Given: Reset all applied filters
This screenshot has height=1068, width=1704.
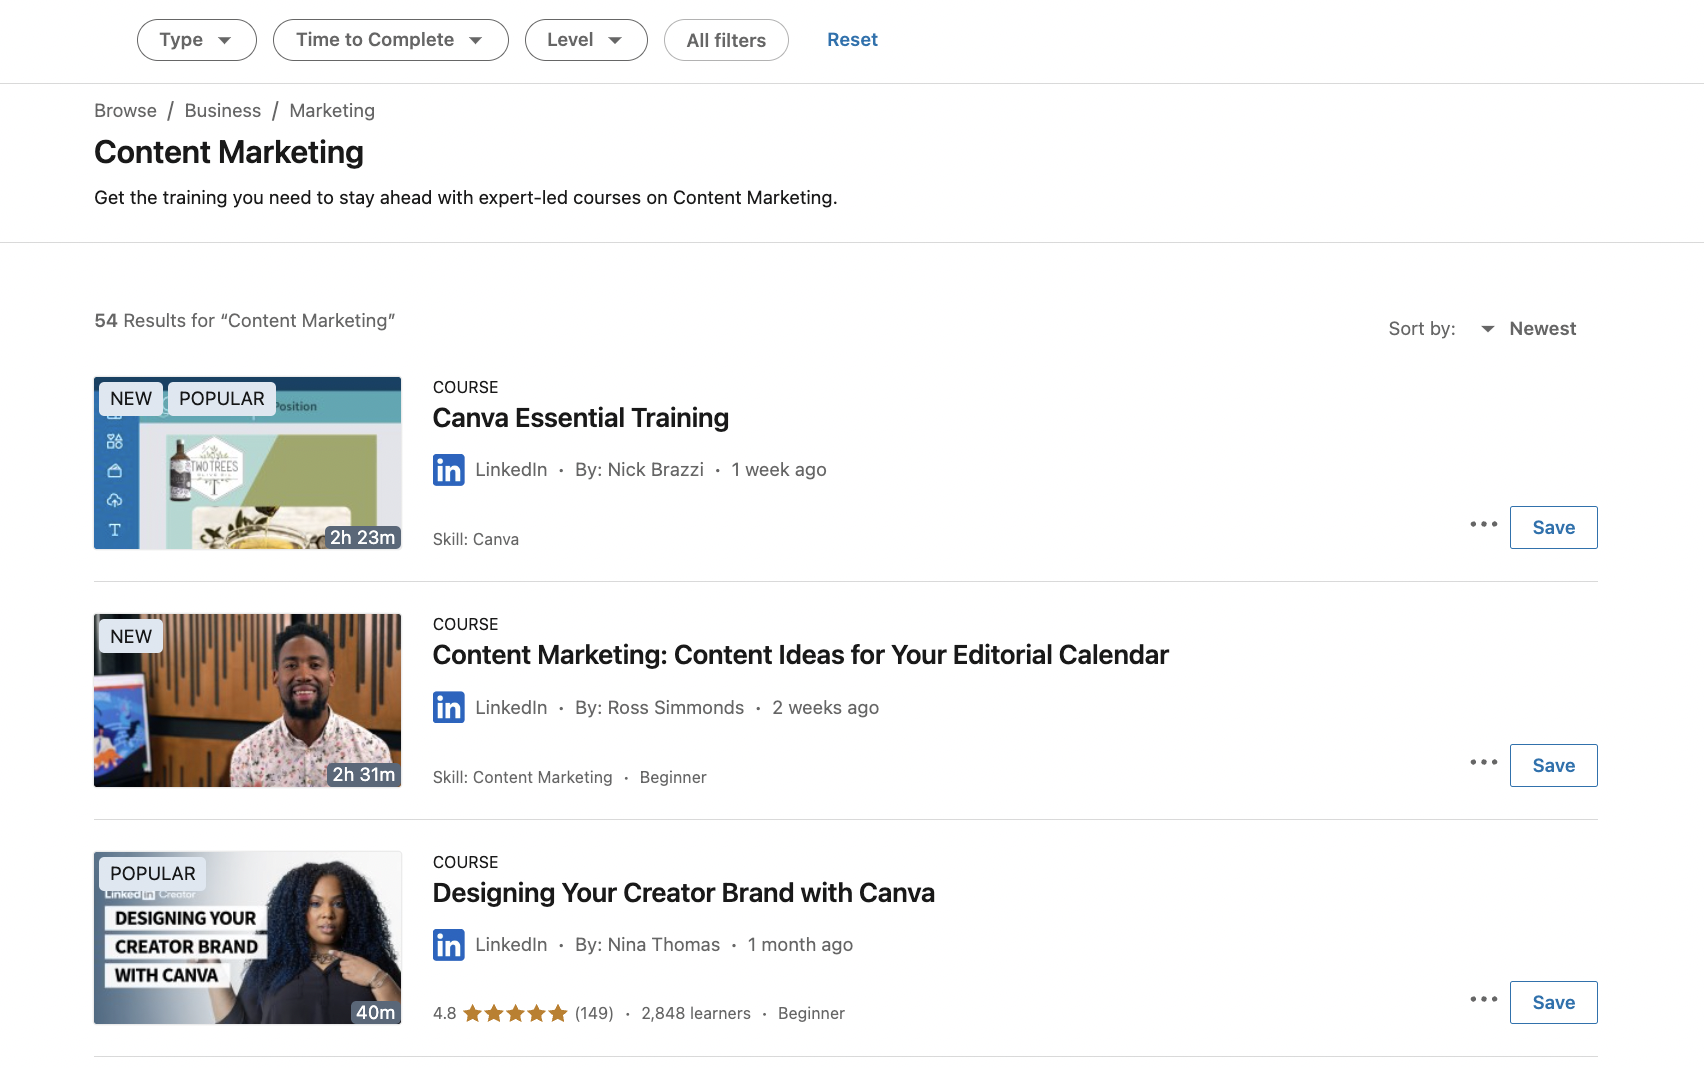Looking at the screenshot, I should (x=852, y=40).
